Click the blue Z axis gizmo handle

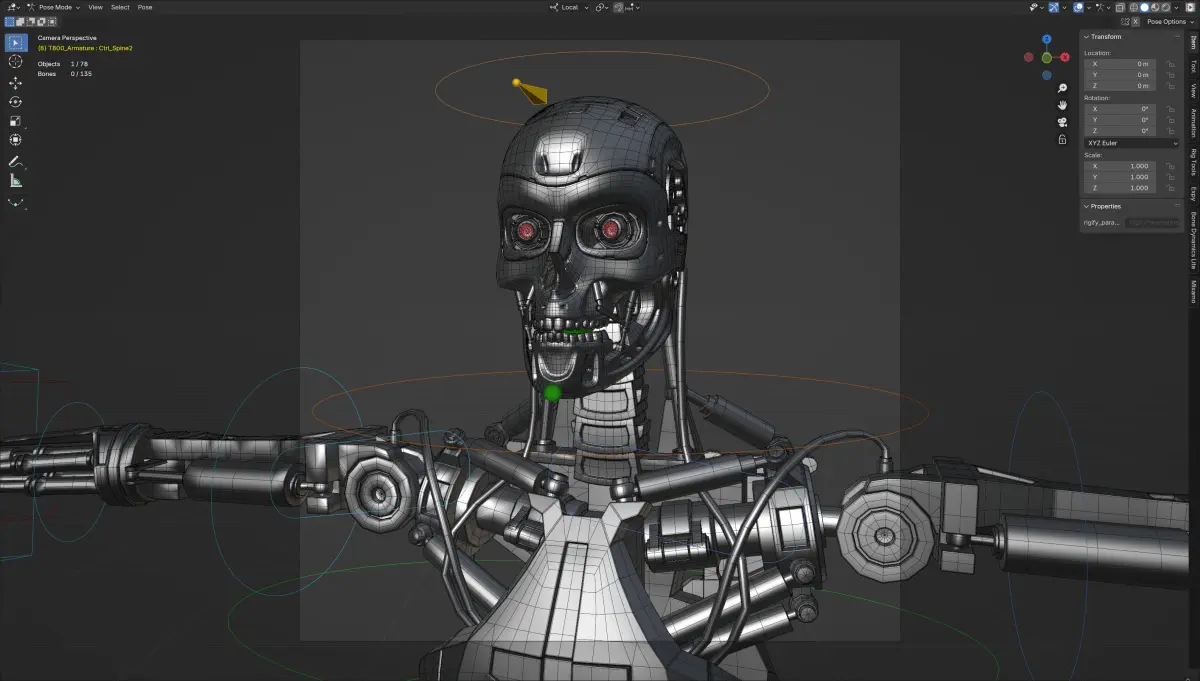1046,40
